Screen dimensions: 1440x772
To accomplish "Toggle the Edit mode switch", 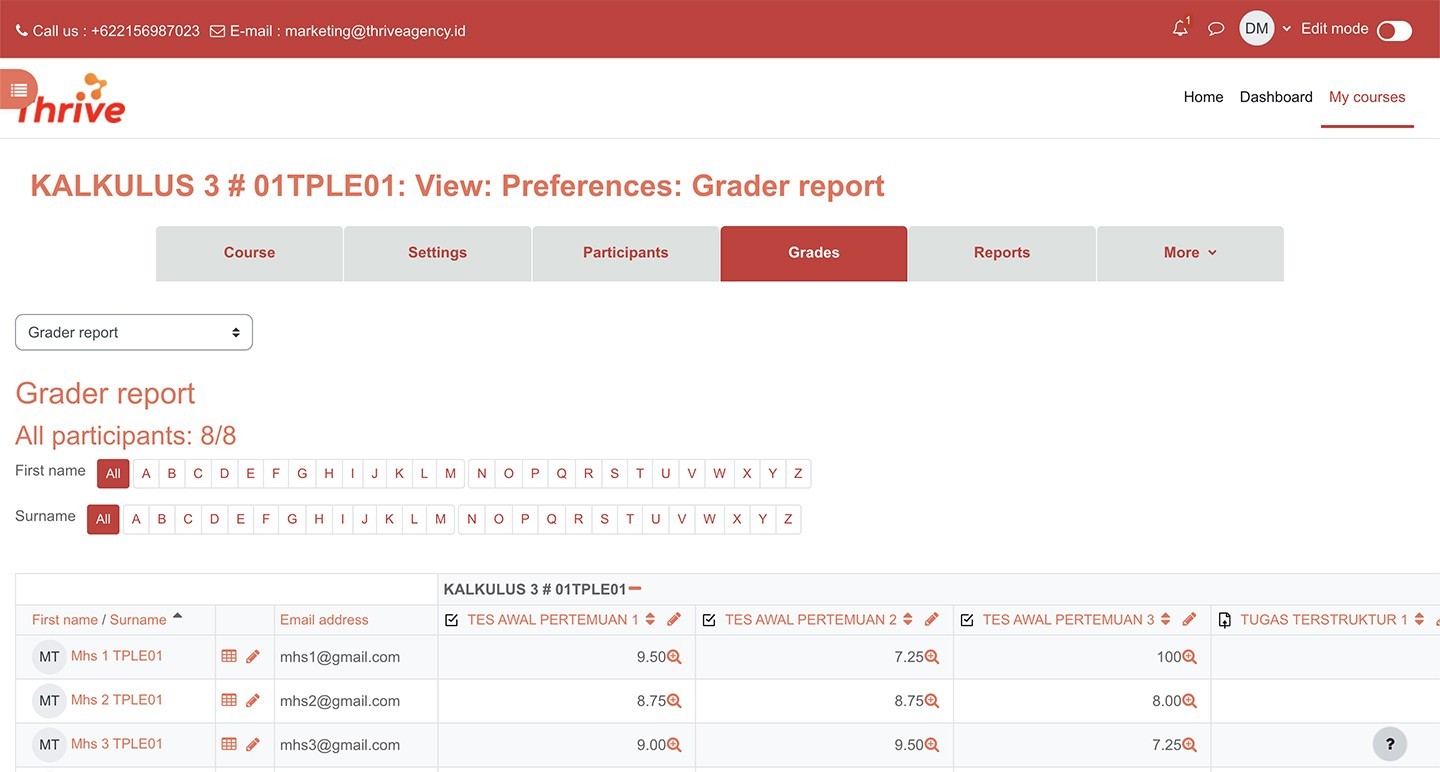I will 1394,31.
